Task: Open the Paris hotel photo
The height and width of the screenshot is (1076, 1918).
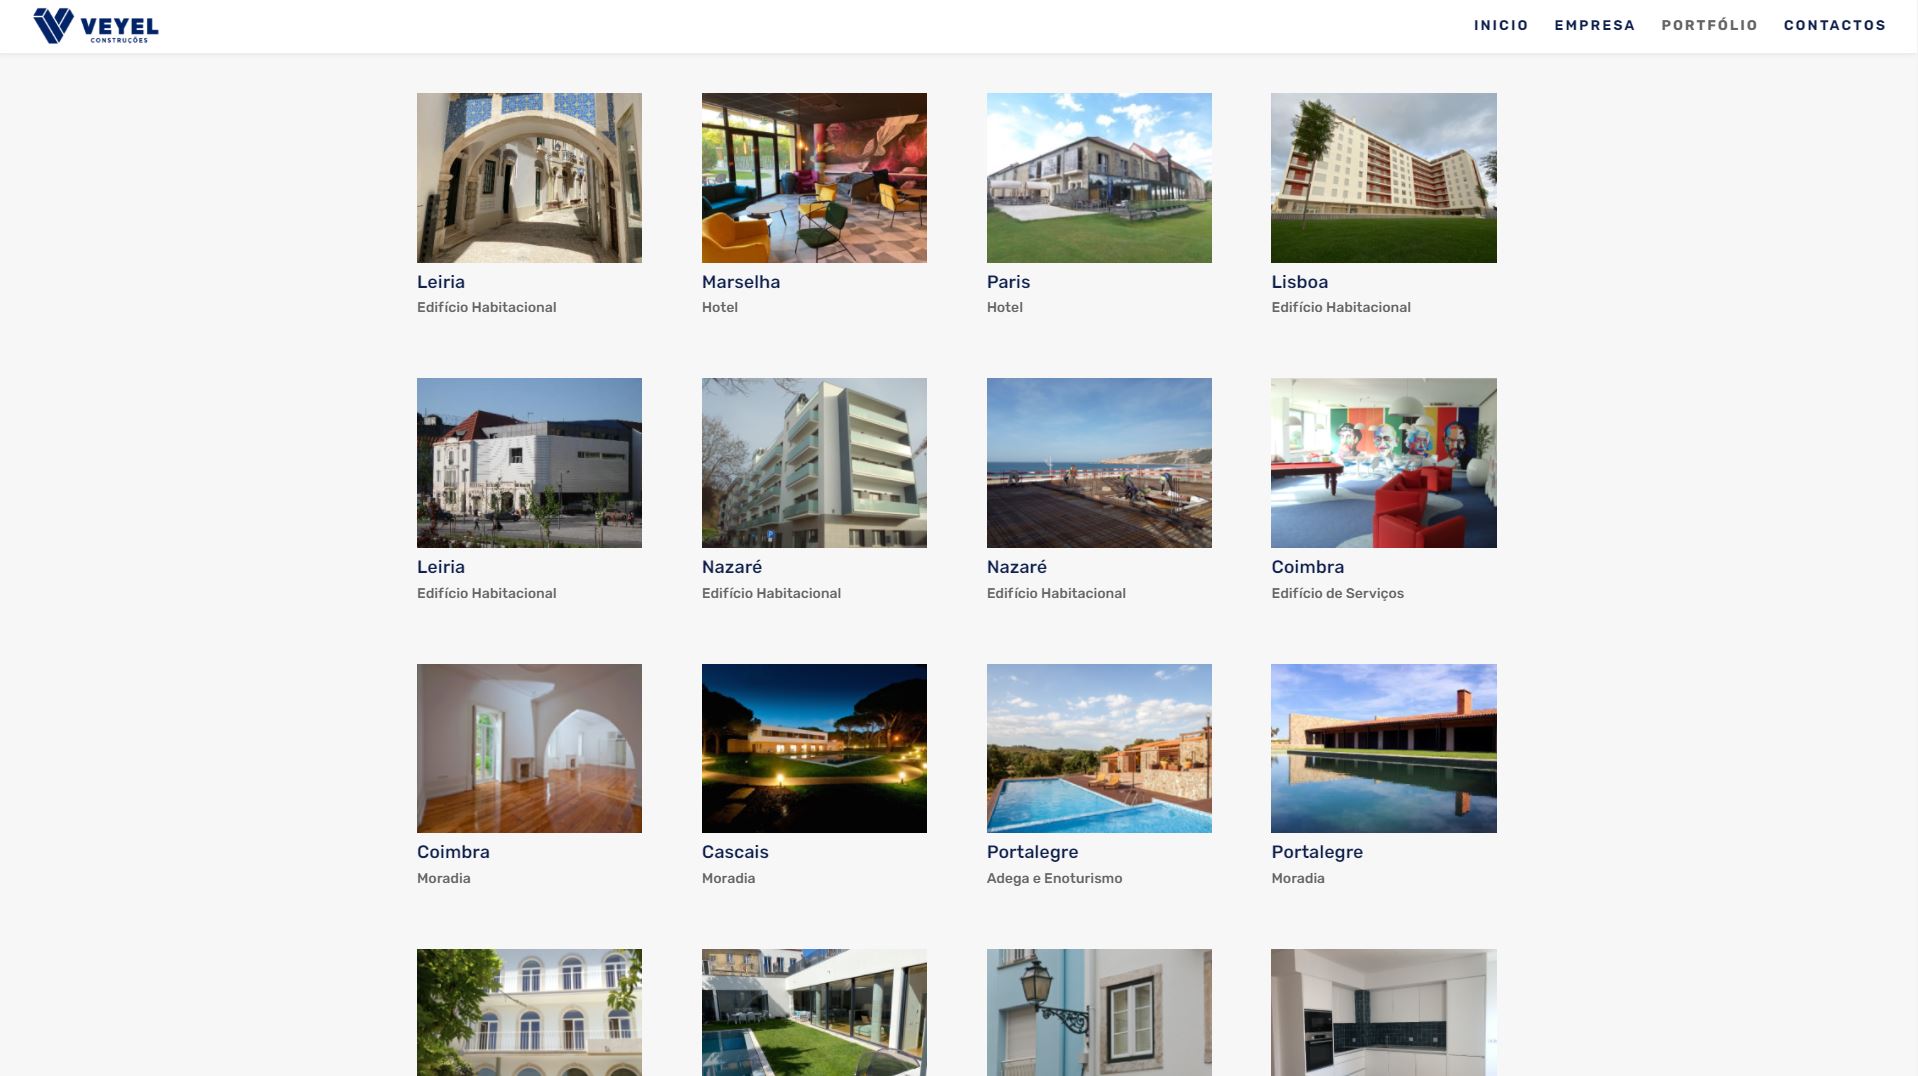Action: pos(1099,178)
